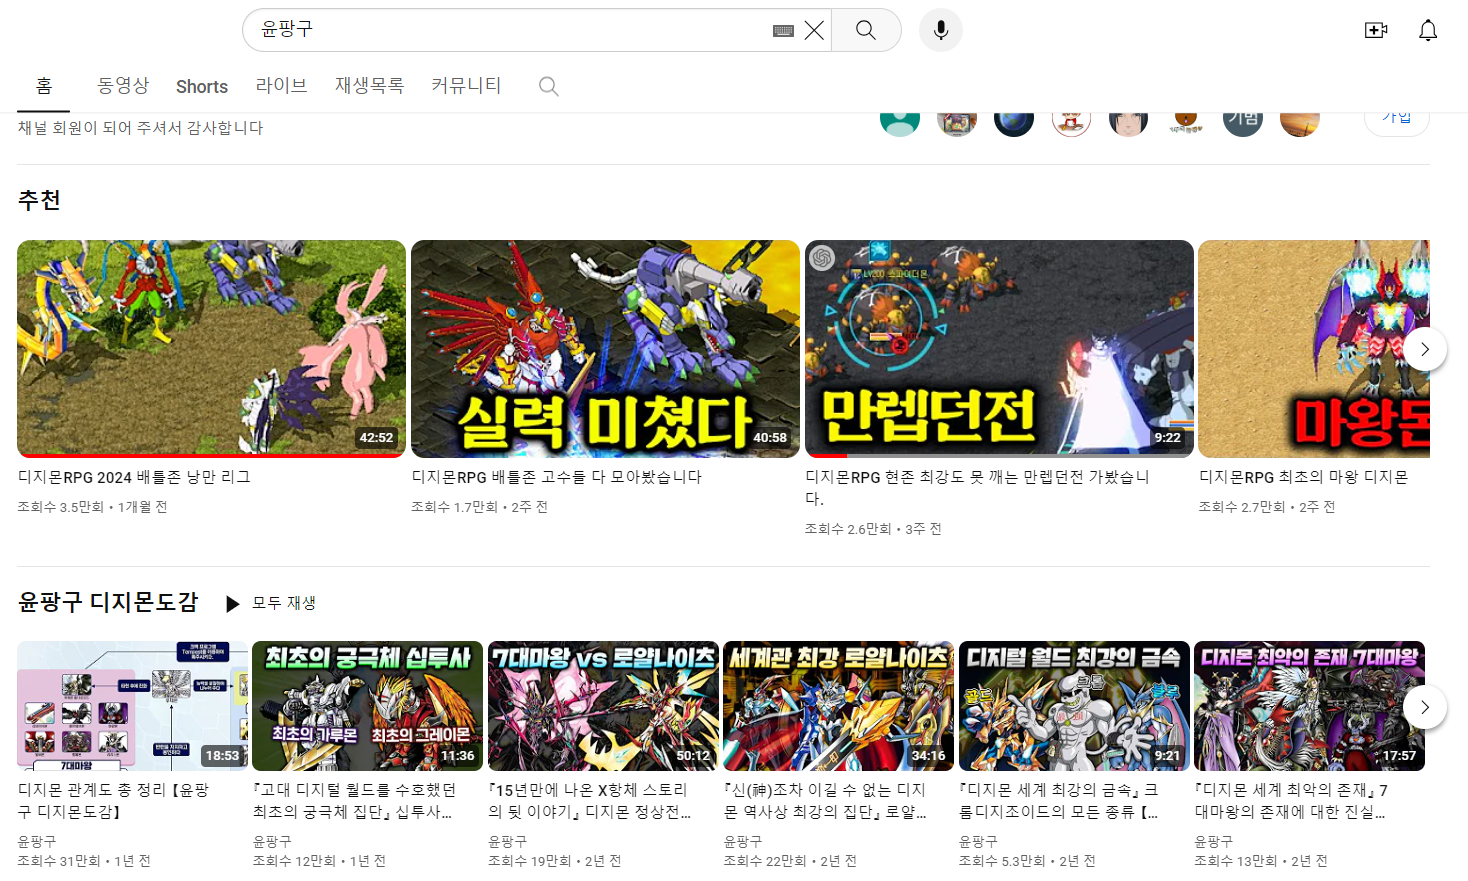The width and height of the screenshot is (1468, 881).
Task: Click the text 조회수 12만회 • 1년 전
Action: point(320,861)
